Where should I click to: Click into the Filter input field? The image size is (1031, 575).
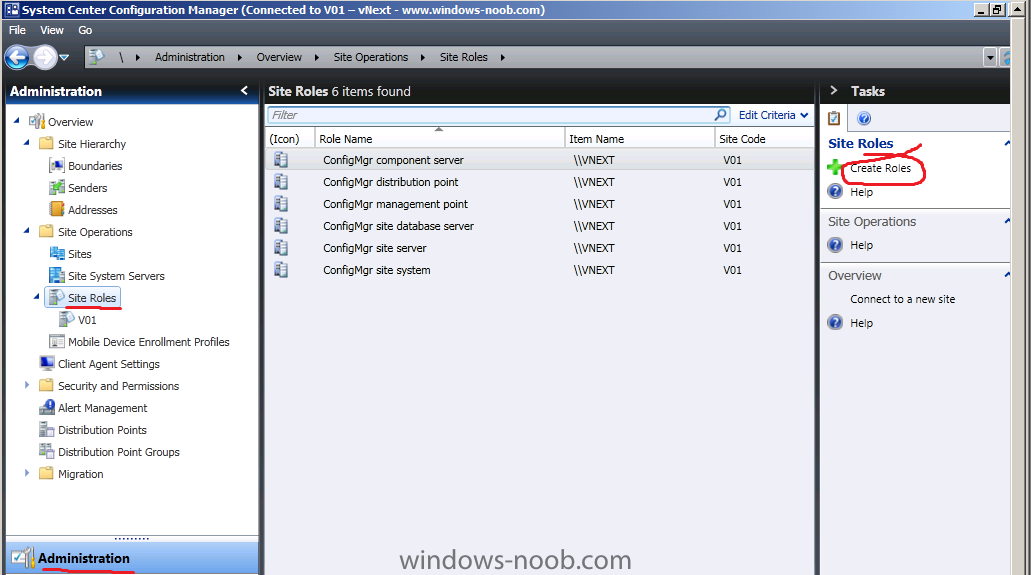(490, 115)
